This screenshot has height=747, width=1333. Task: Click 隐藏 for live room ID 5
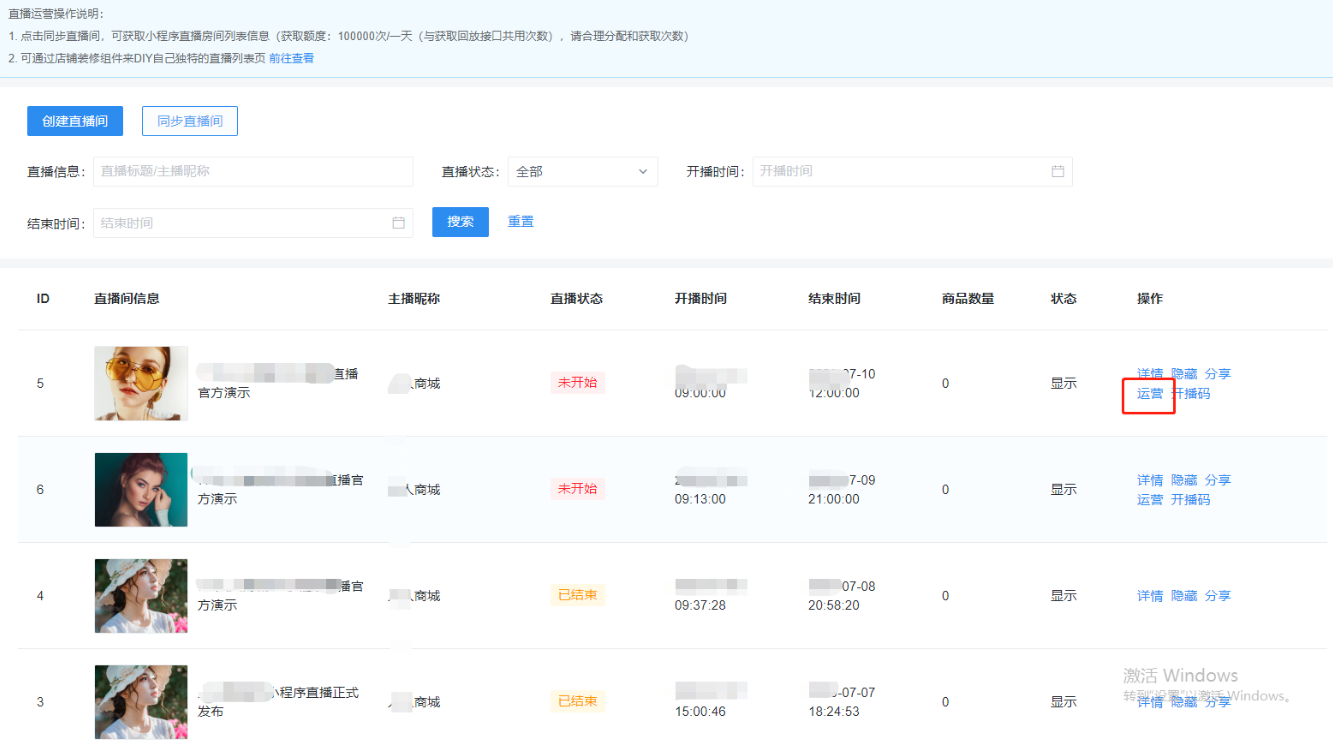(1184, 374)
